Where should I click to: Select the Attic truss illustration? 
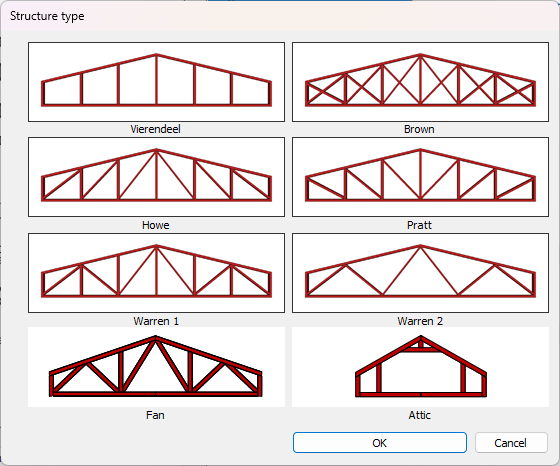[x=420, y=367]
